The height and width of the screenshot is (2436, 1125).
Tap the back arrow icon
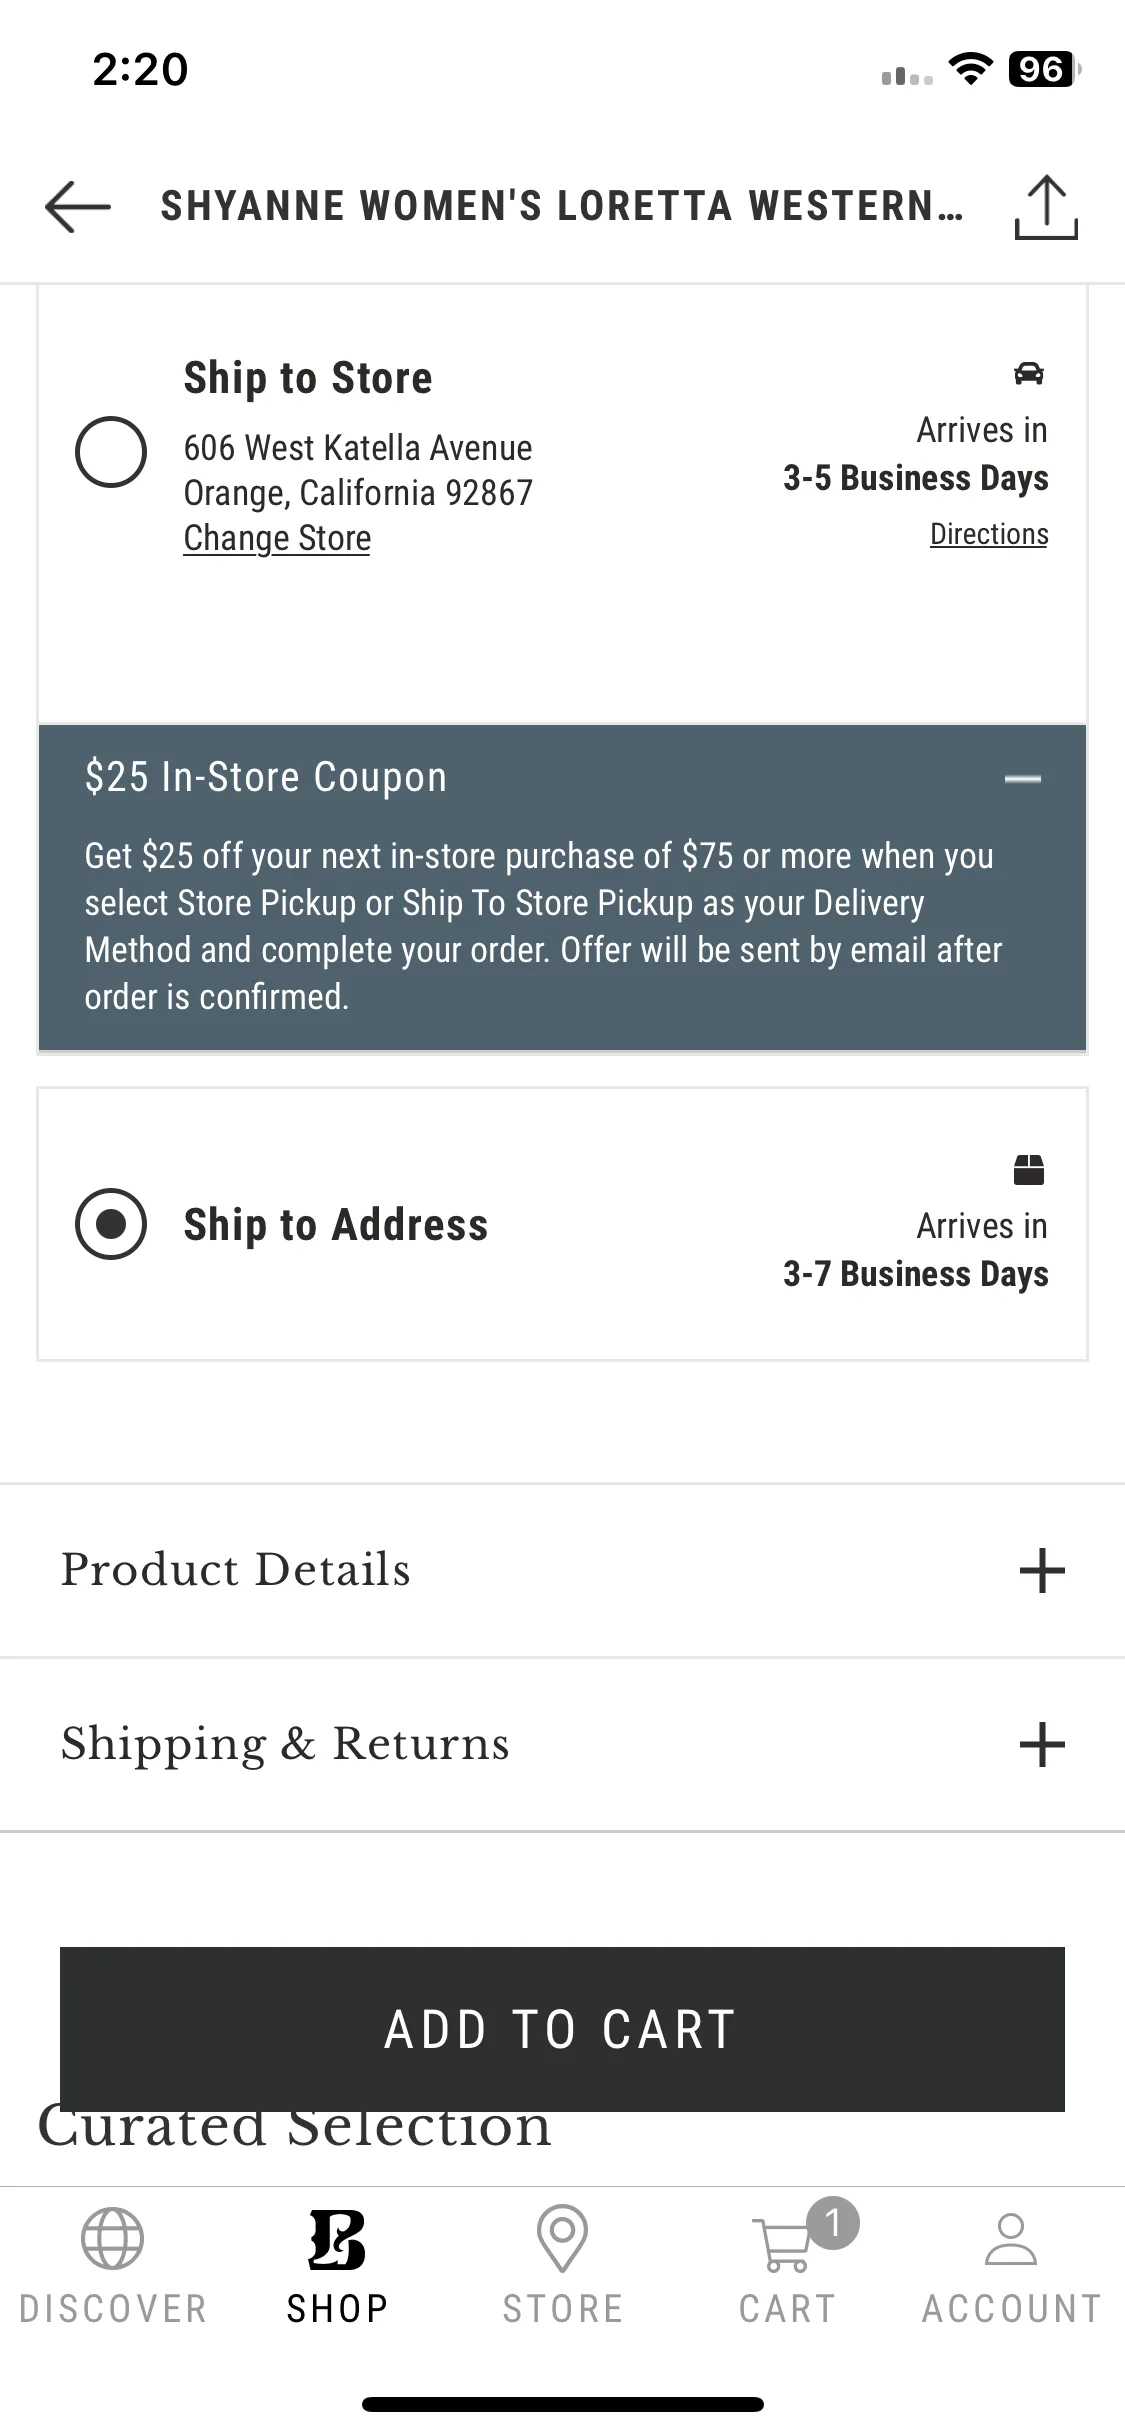click(78, 207)
